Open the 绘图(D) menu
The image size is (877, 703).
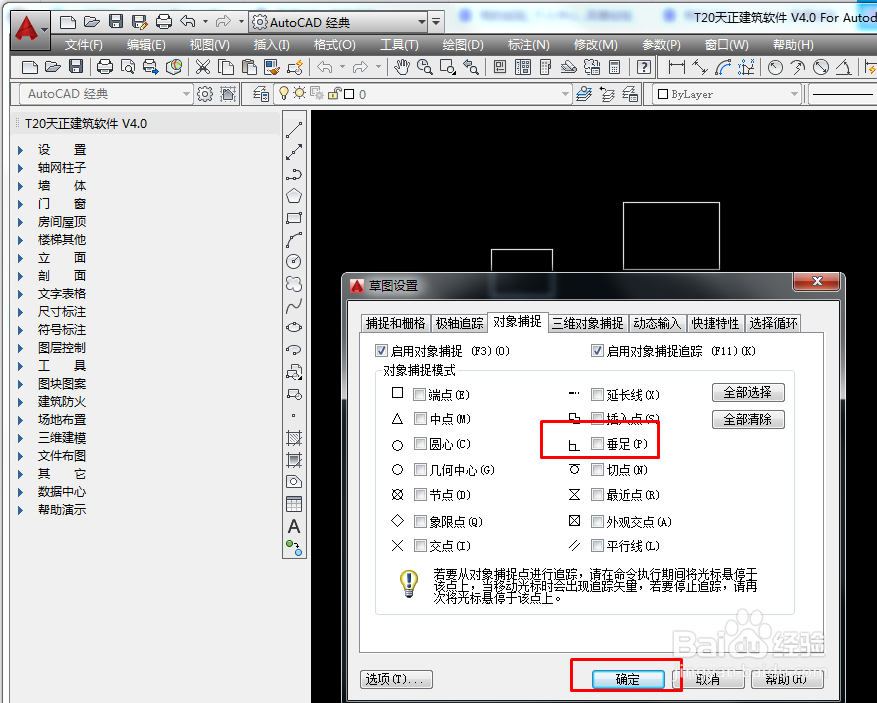click(x=463, y=45)
